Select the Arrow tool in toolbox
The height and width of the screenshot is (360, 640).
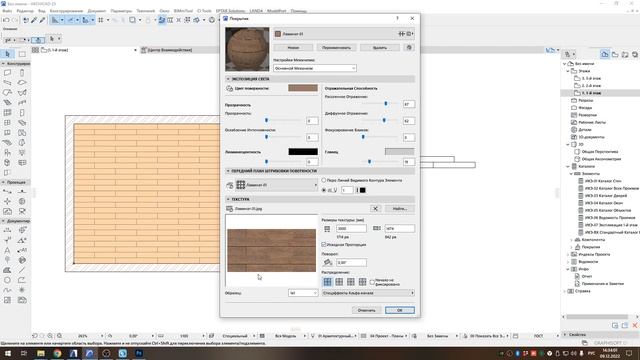(7, 54)
